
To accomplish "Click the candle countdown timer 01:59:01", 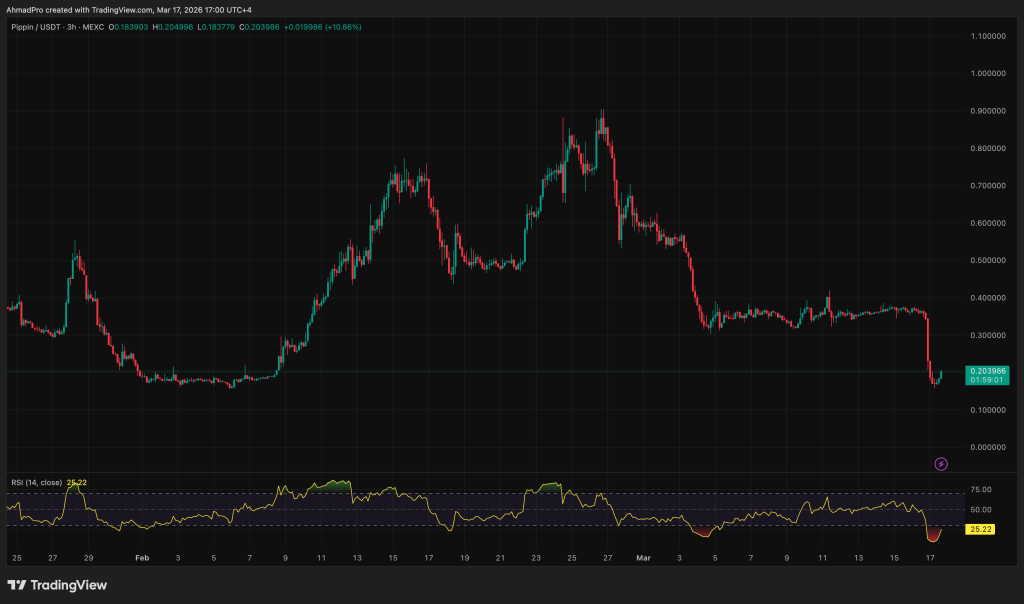I will pos(988,380).
